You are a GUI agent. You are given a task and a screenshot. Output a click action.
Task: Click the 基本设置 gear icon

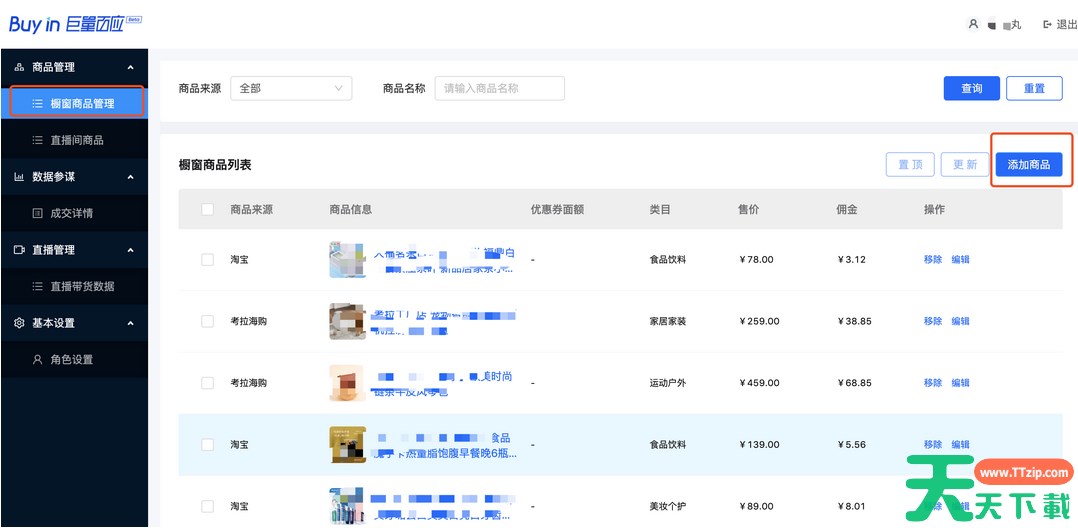coord(19,323)
